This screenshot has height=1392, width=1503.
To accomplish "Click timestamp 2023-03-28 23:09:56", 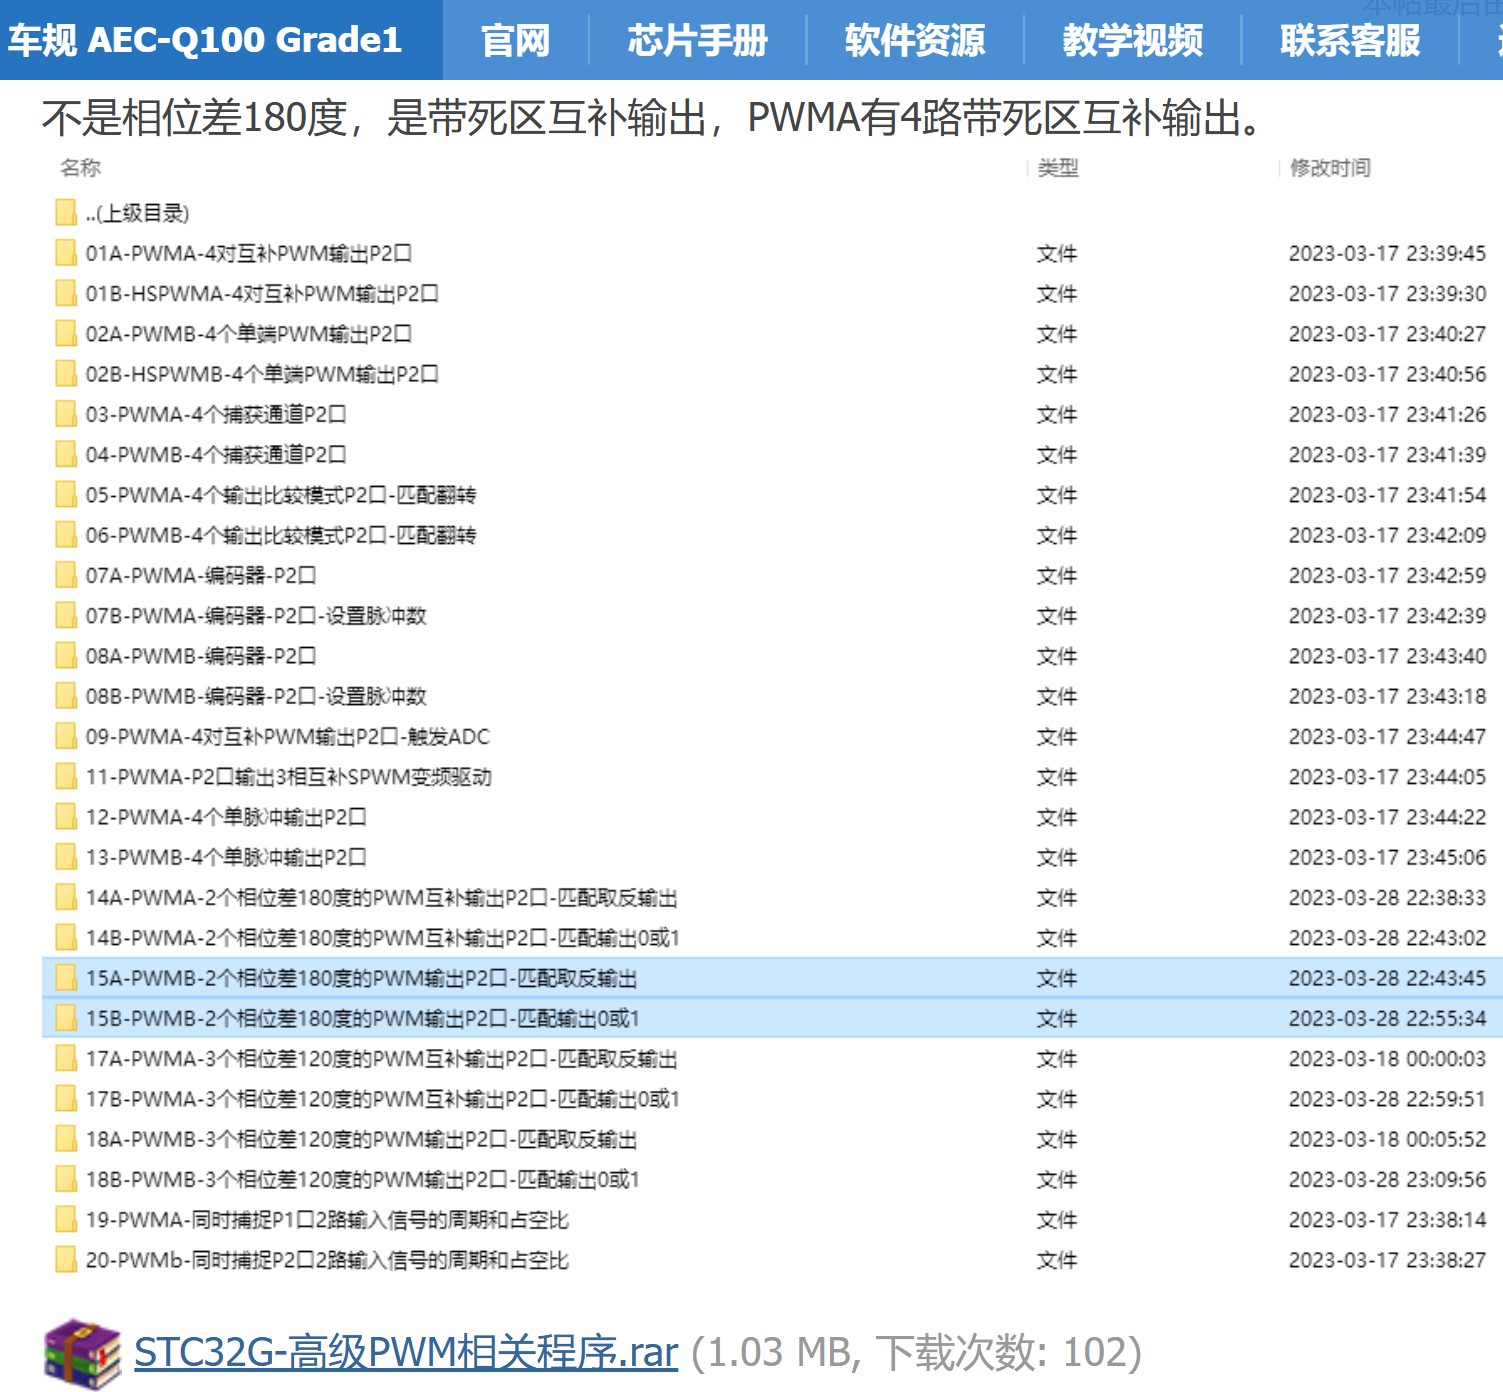I will (x=1387, y=1179).
